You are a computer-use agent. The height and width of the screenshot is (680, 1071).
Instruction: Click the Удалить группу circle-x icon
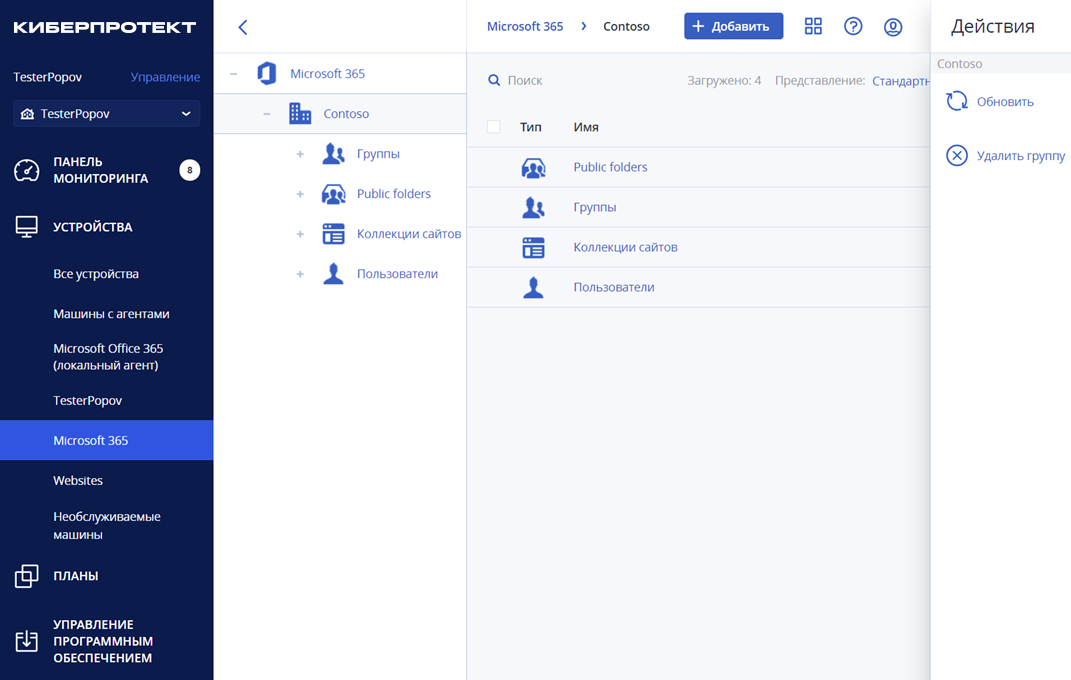point(957,156)
